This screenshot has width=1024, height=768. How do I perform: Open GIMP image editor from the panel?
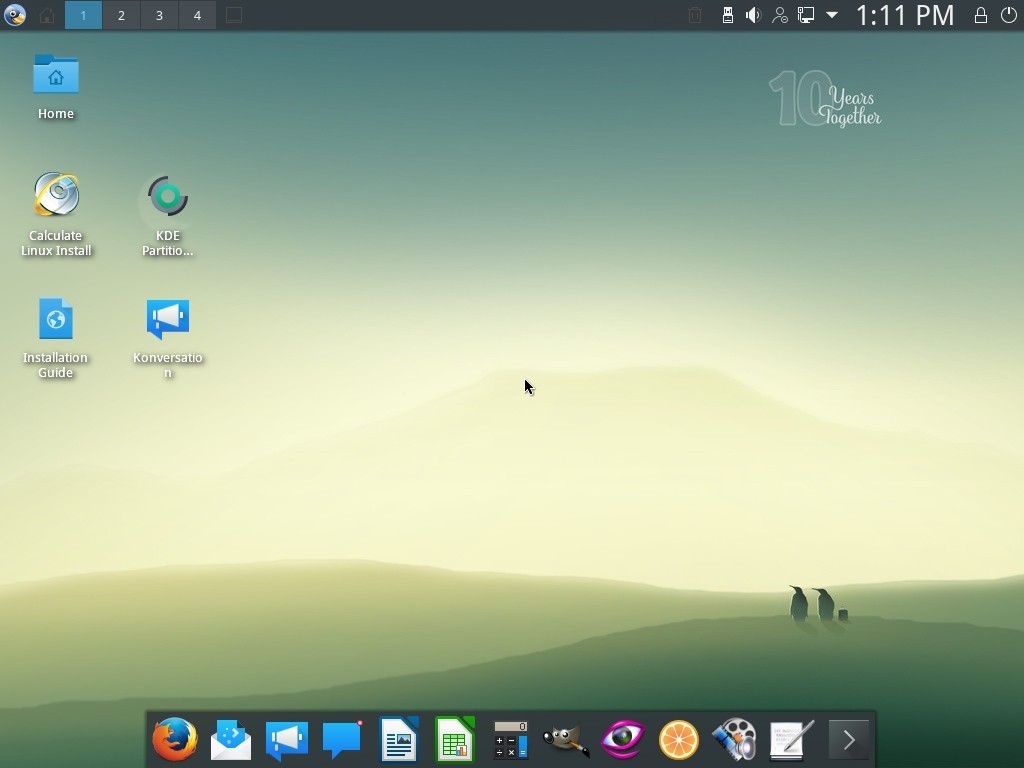point(566,740)
